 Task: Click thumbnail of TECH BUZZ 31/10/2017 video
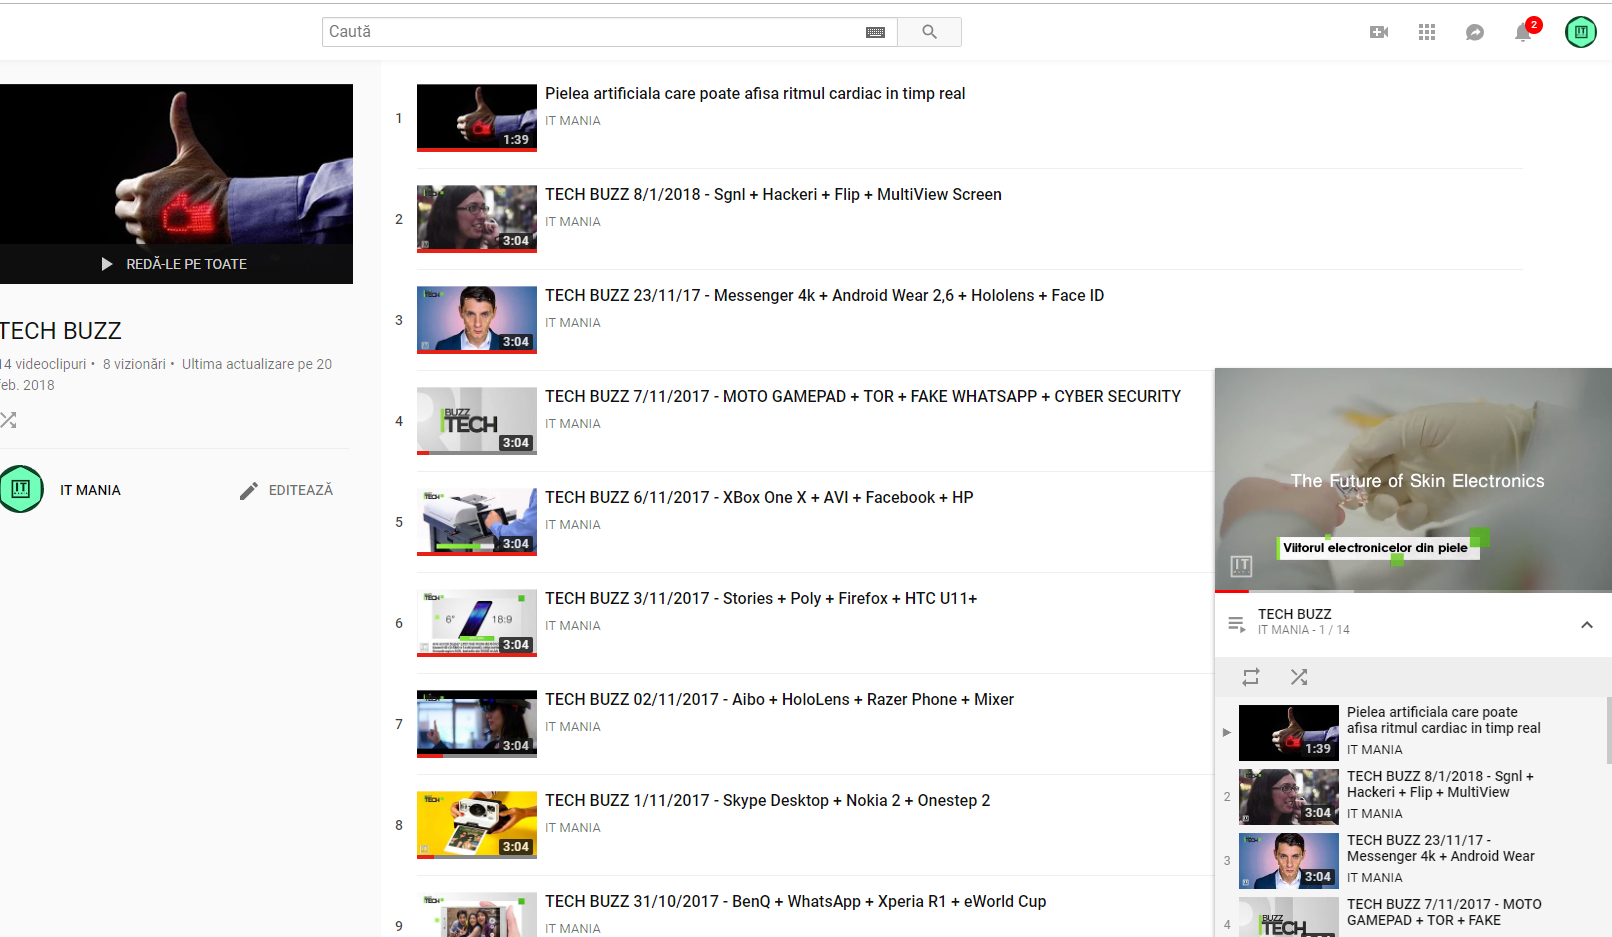point(477,914)
